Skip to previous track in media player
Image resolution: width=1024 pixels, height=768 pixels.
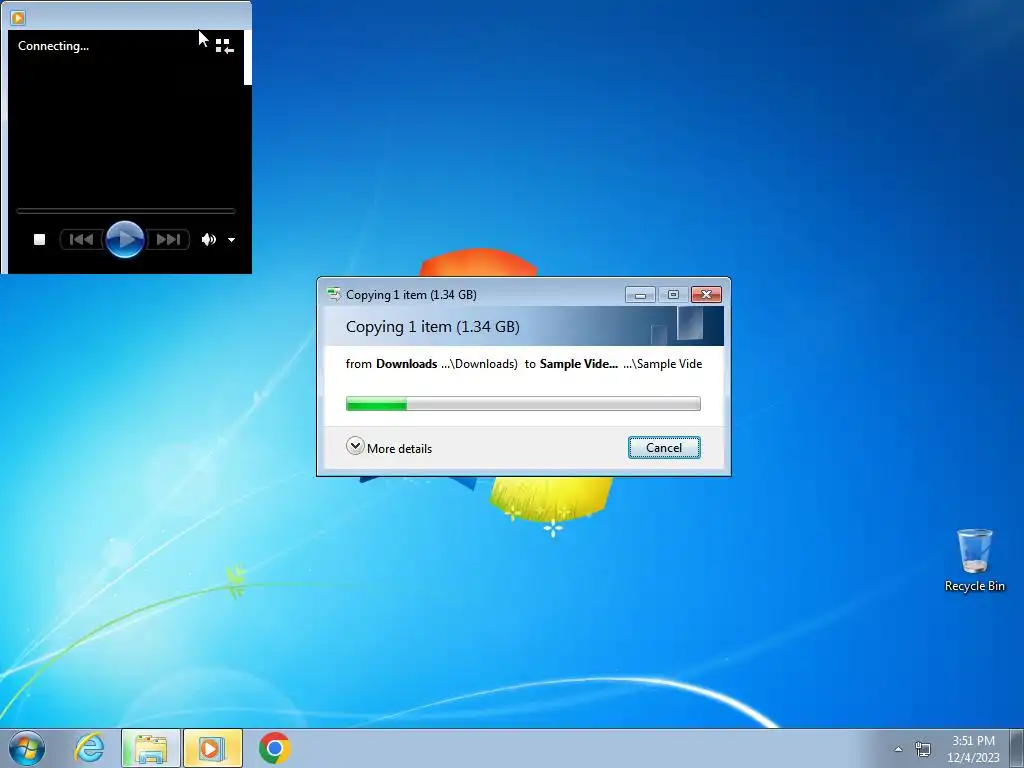pyautogui.click(x=81, y=240)
